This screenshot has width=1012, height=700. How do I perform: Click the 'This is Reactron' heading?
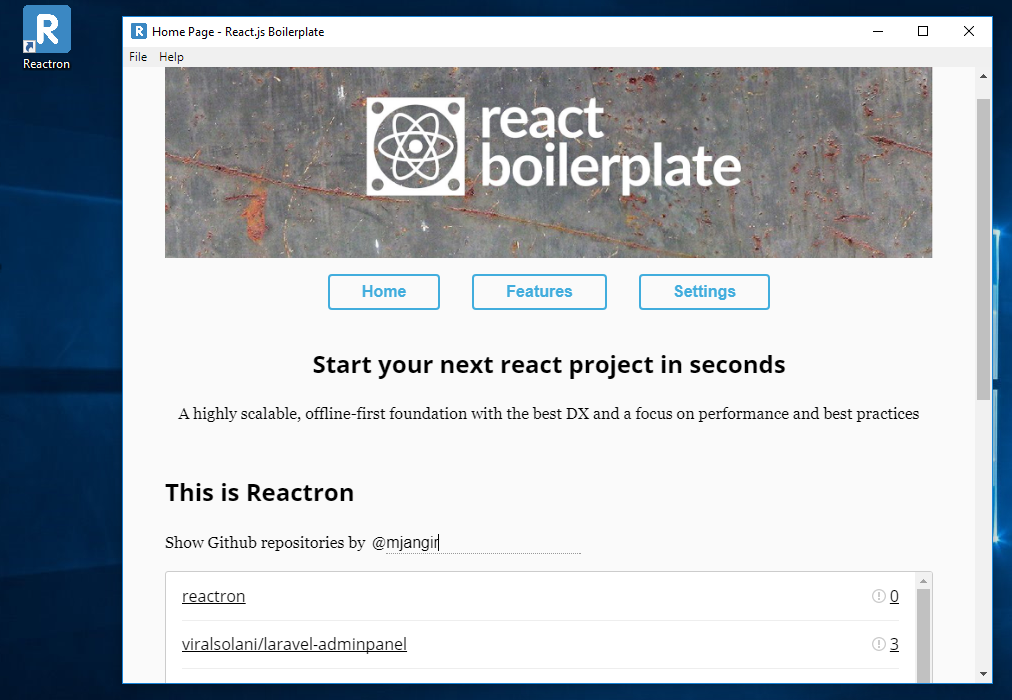tap(259, 493)
